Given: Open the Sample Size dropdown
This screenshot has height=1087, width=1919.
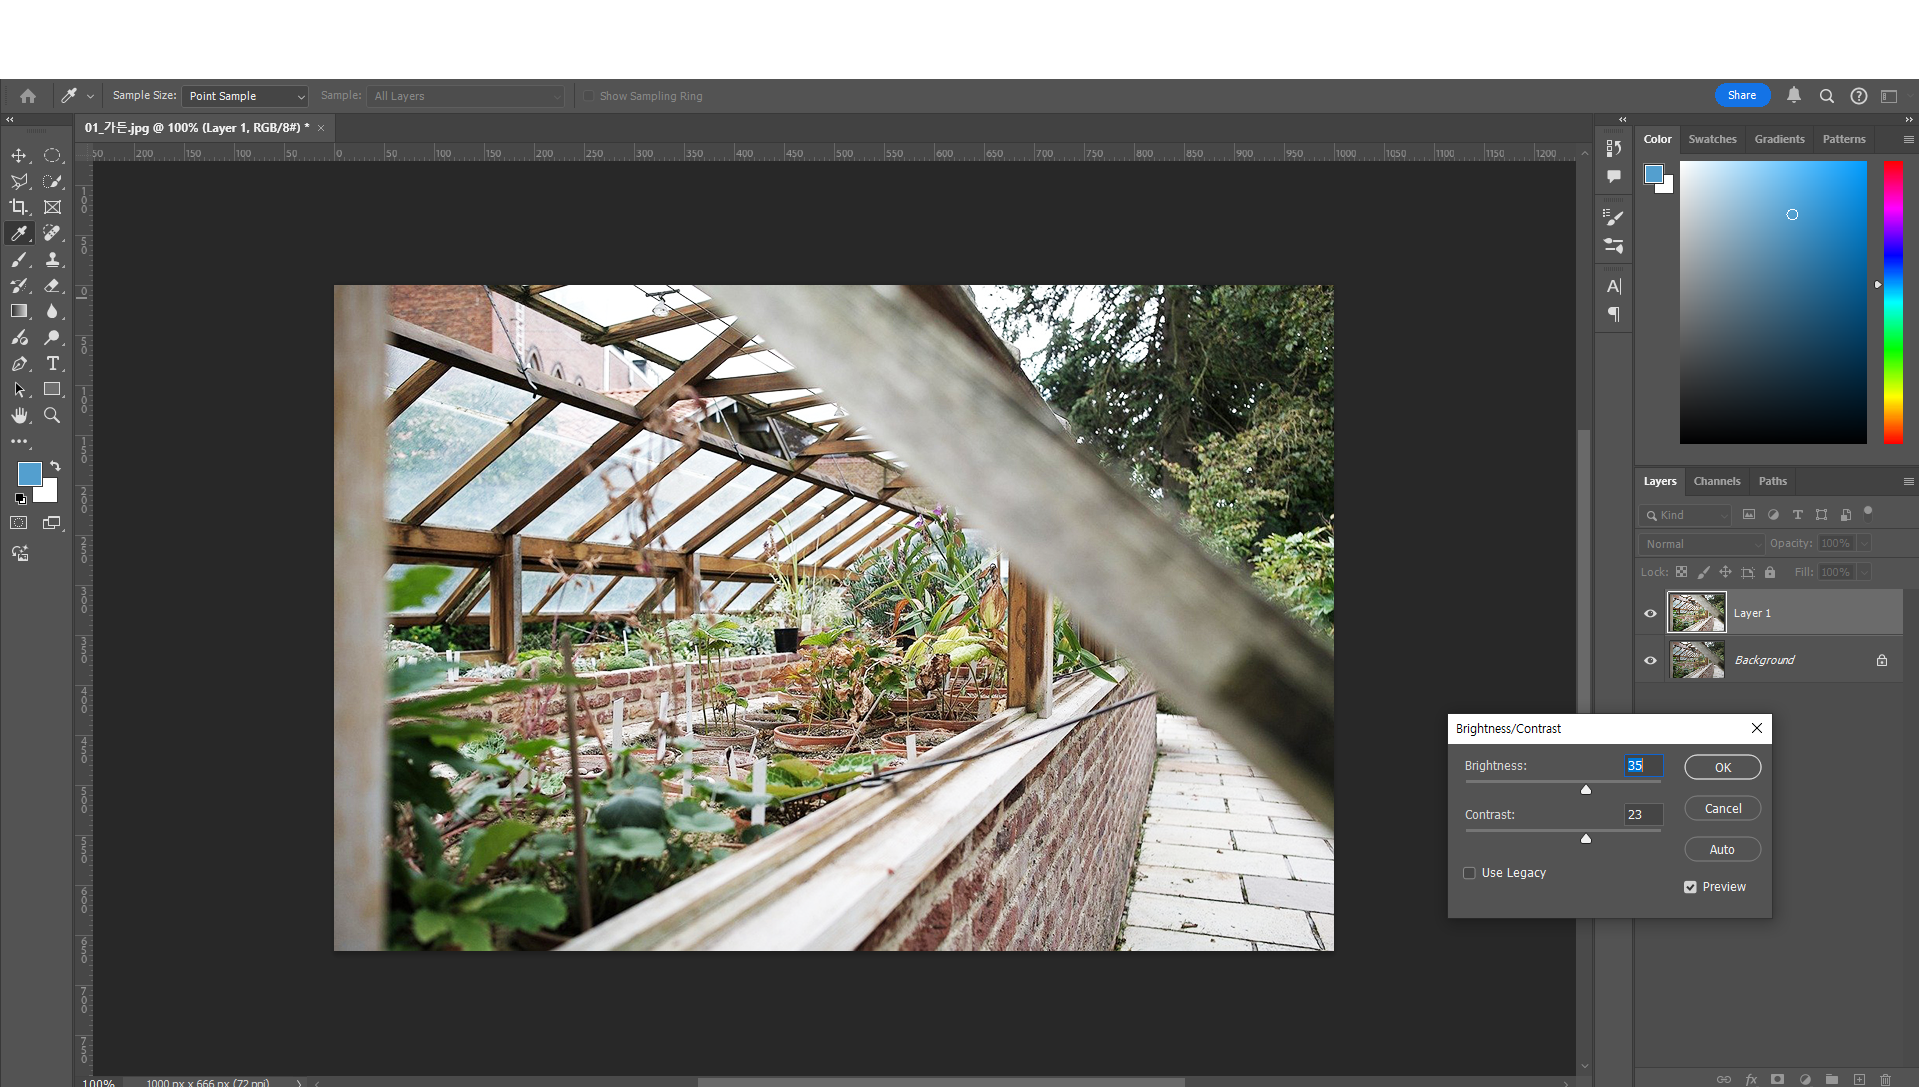Looking at the screenshot, I should click(245, 96).
